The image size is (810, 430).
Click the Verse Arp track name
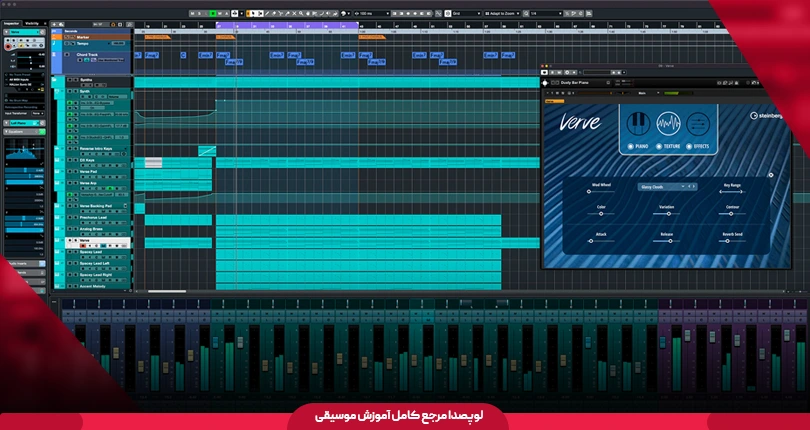coord(88,183)
